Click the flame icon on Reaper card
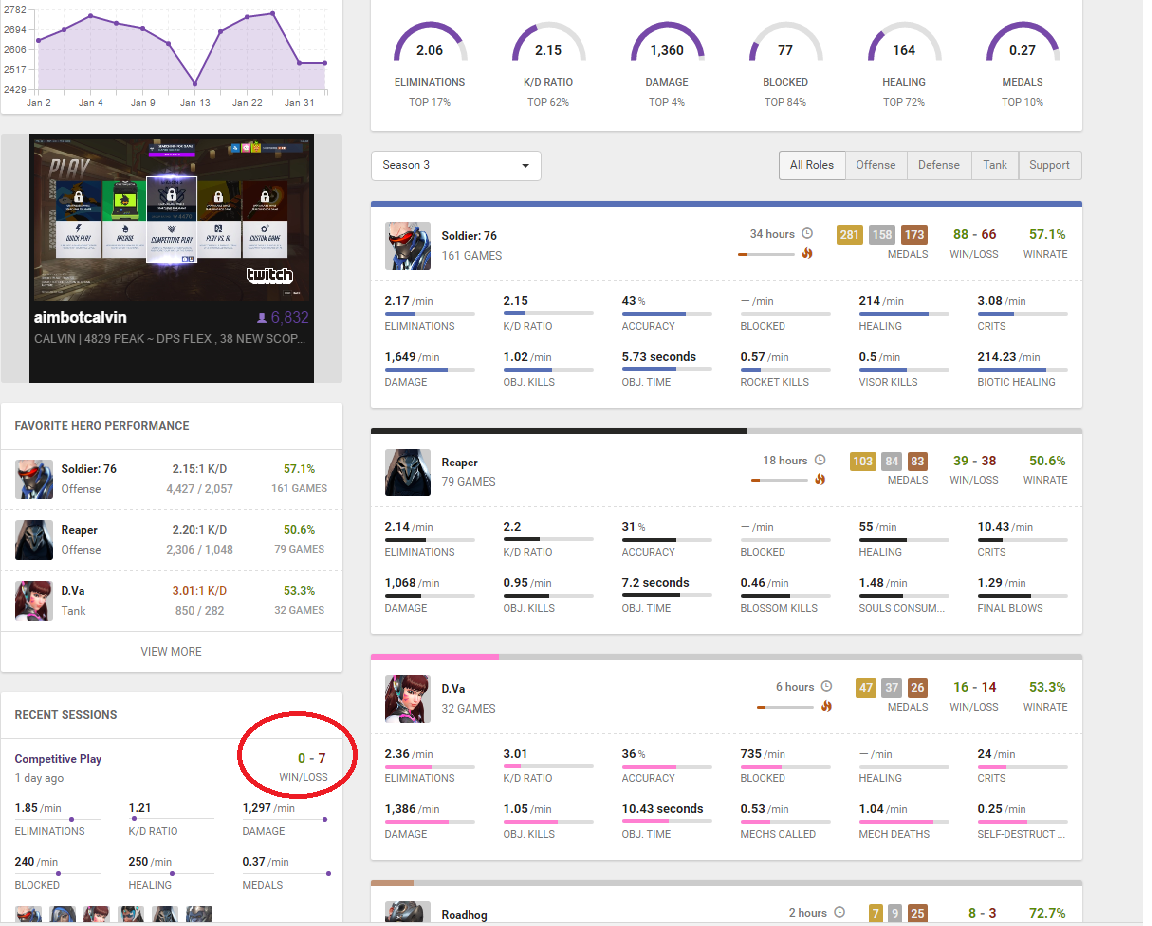1152x926 pixels. pyautogui.click(x=821, y=480)
